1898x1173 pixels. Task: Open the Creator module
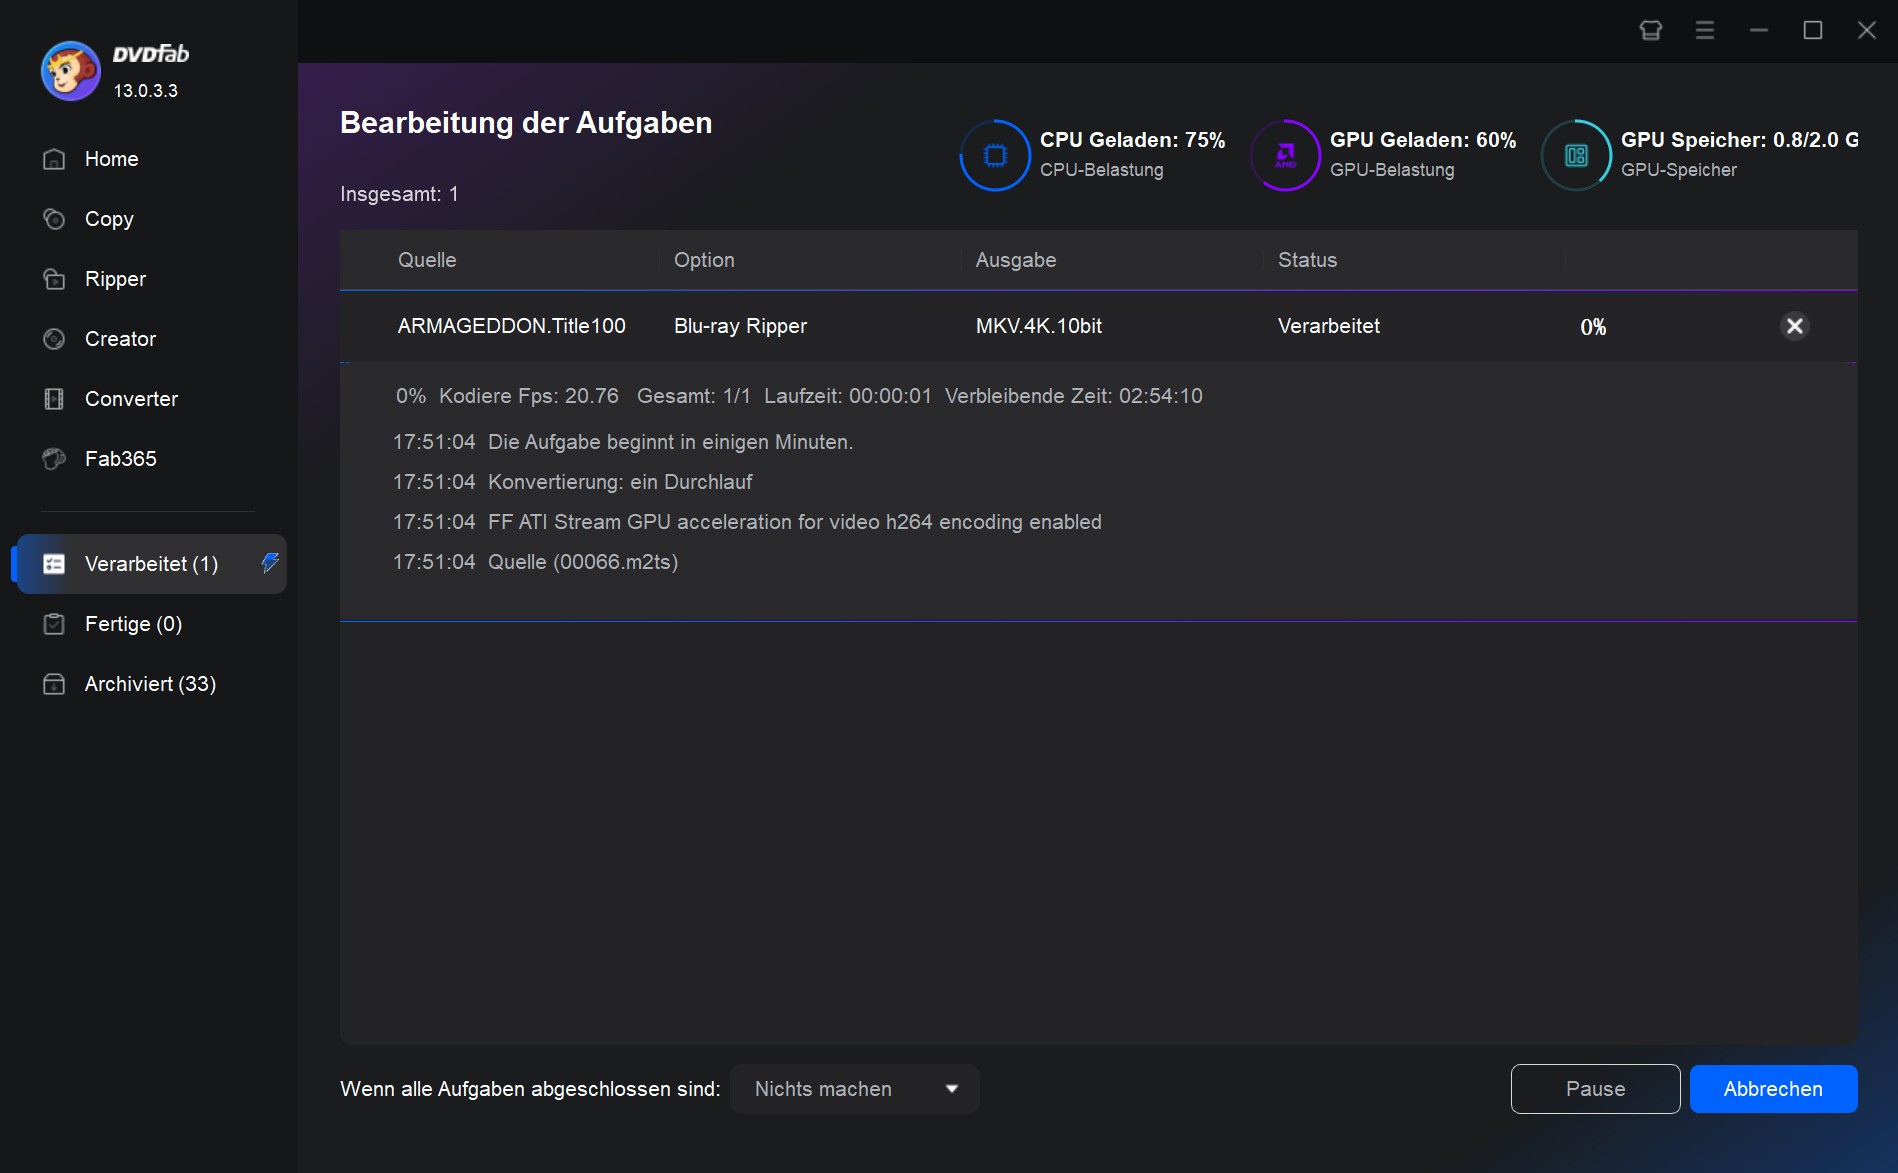tap(150, 339)
